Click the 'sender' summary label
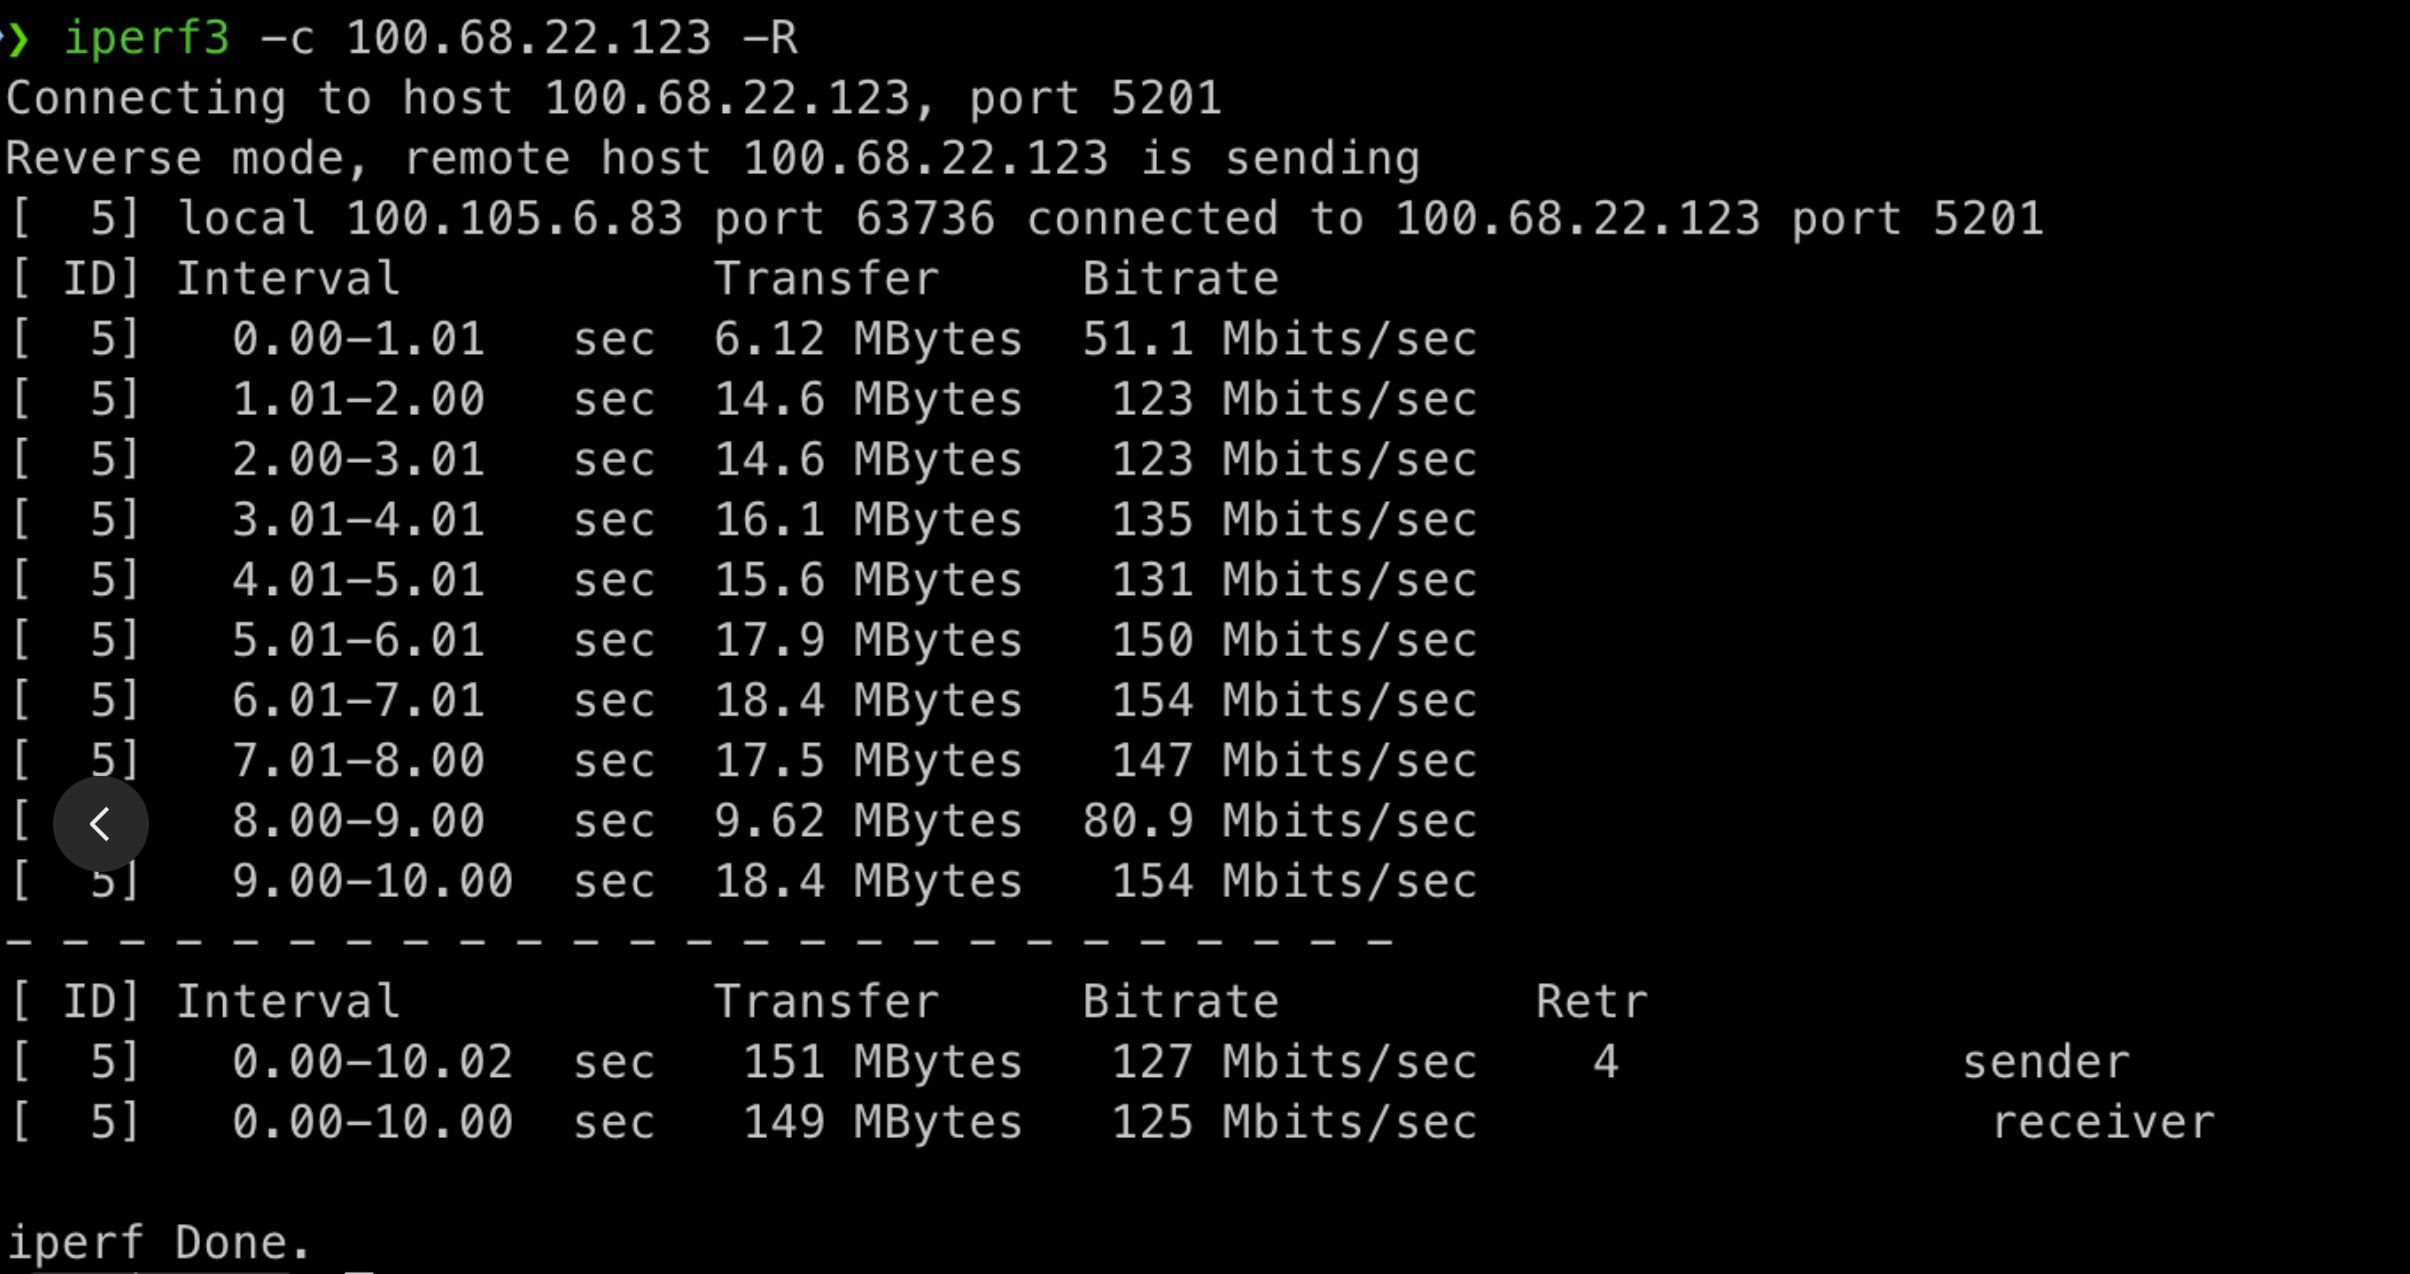The width and height of the screenshot is (2410, 1274). [2046, 1062]
